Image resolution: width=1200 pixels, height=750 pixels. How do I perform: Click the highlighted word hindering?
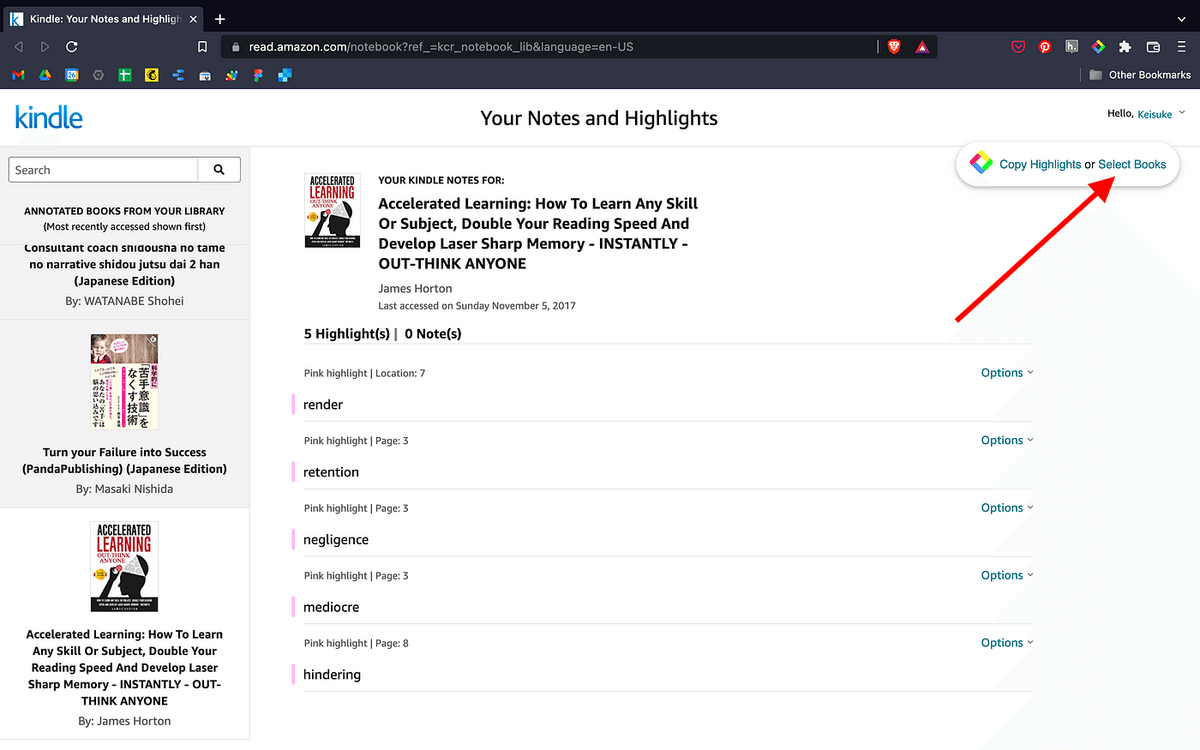[x=332, y=675]
